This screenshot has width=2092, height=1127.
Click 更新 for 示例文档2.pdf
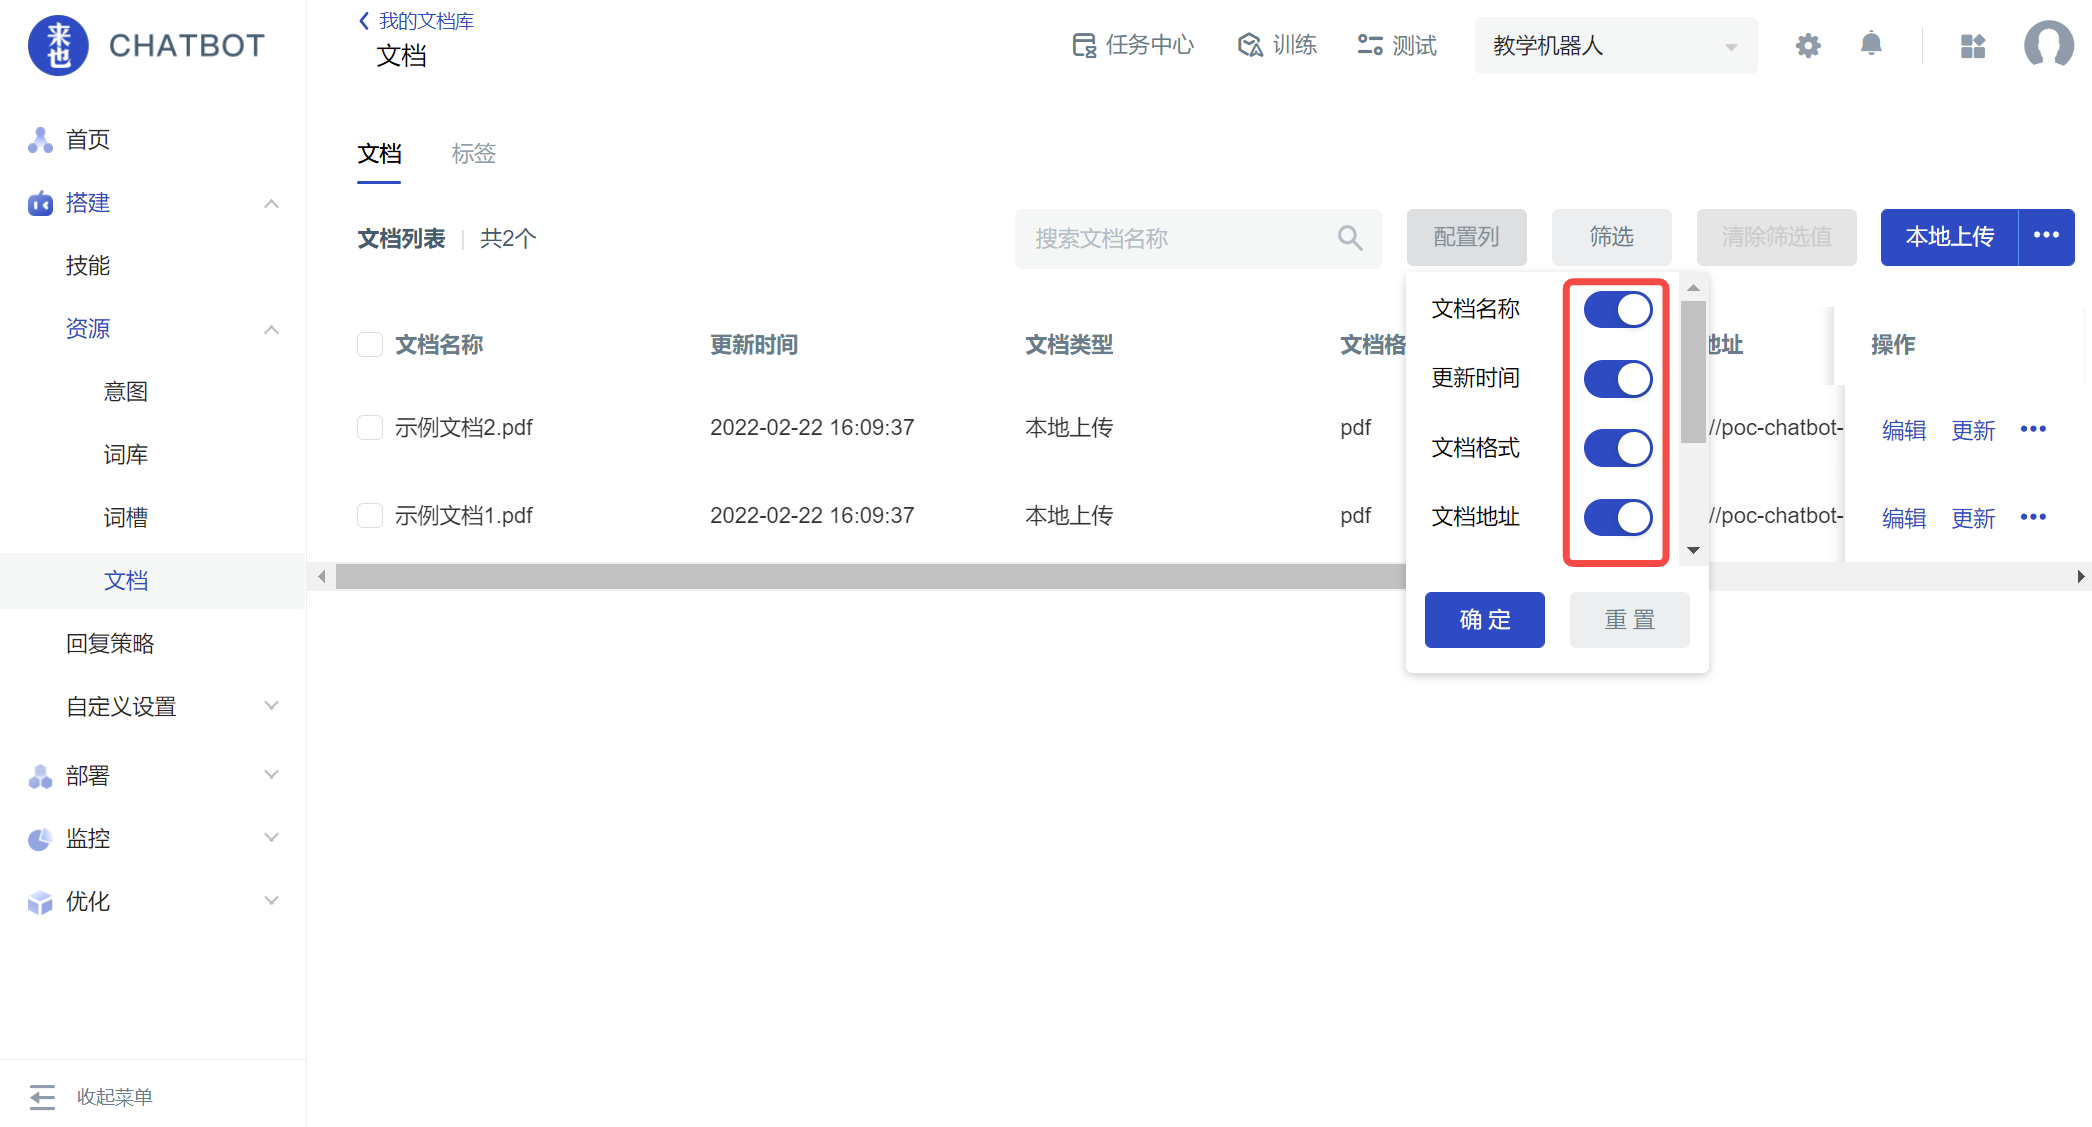pyautogui.click(x=1974, y=430)
